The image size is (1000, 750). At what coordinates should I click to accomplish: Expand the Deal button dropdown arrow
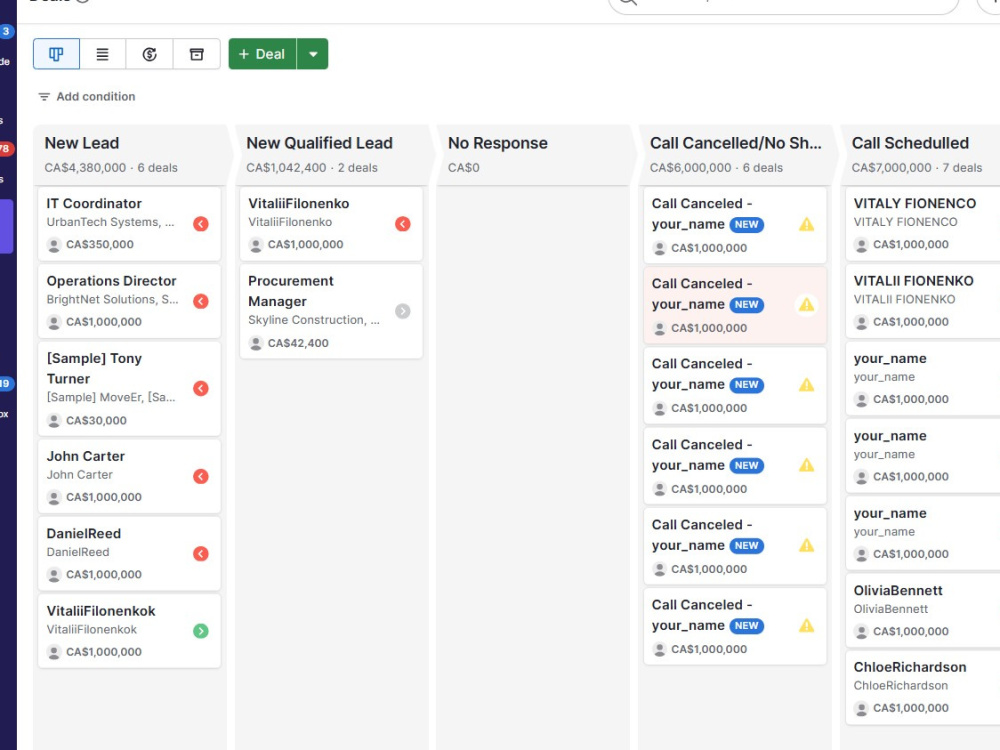click(x=312, y=54)
